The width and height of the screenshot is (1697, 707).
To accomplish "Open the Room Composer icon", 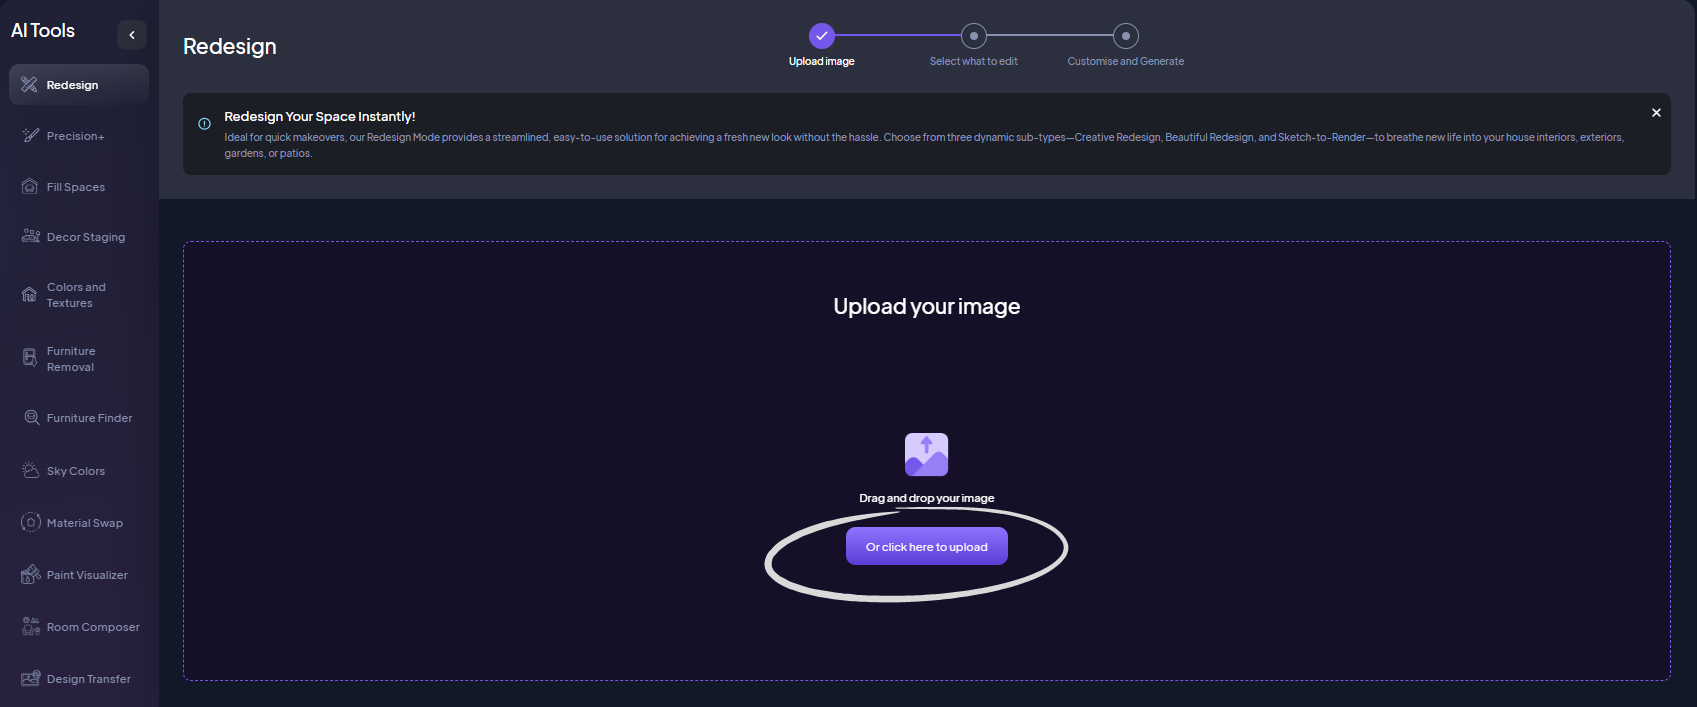I will [30, 627].
